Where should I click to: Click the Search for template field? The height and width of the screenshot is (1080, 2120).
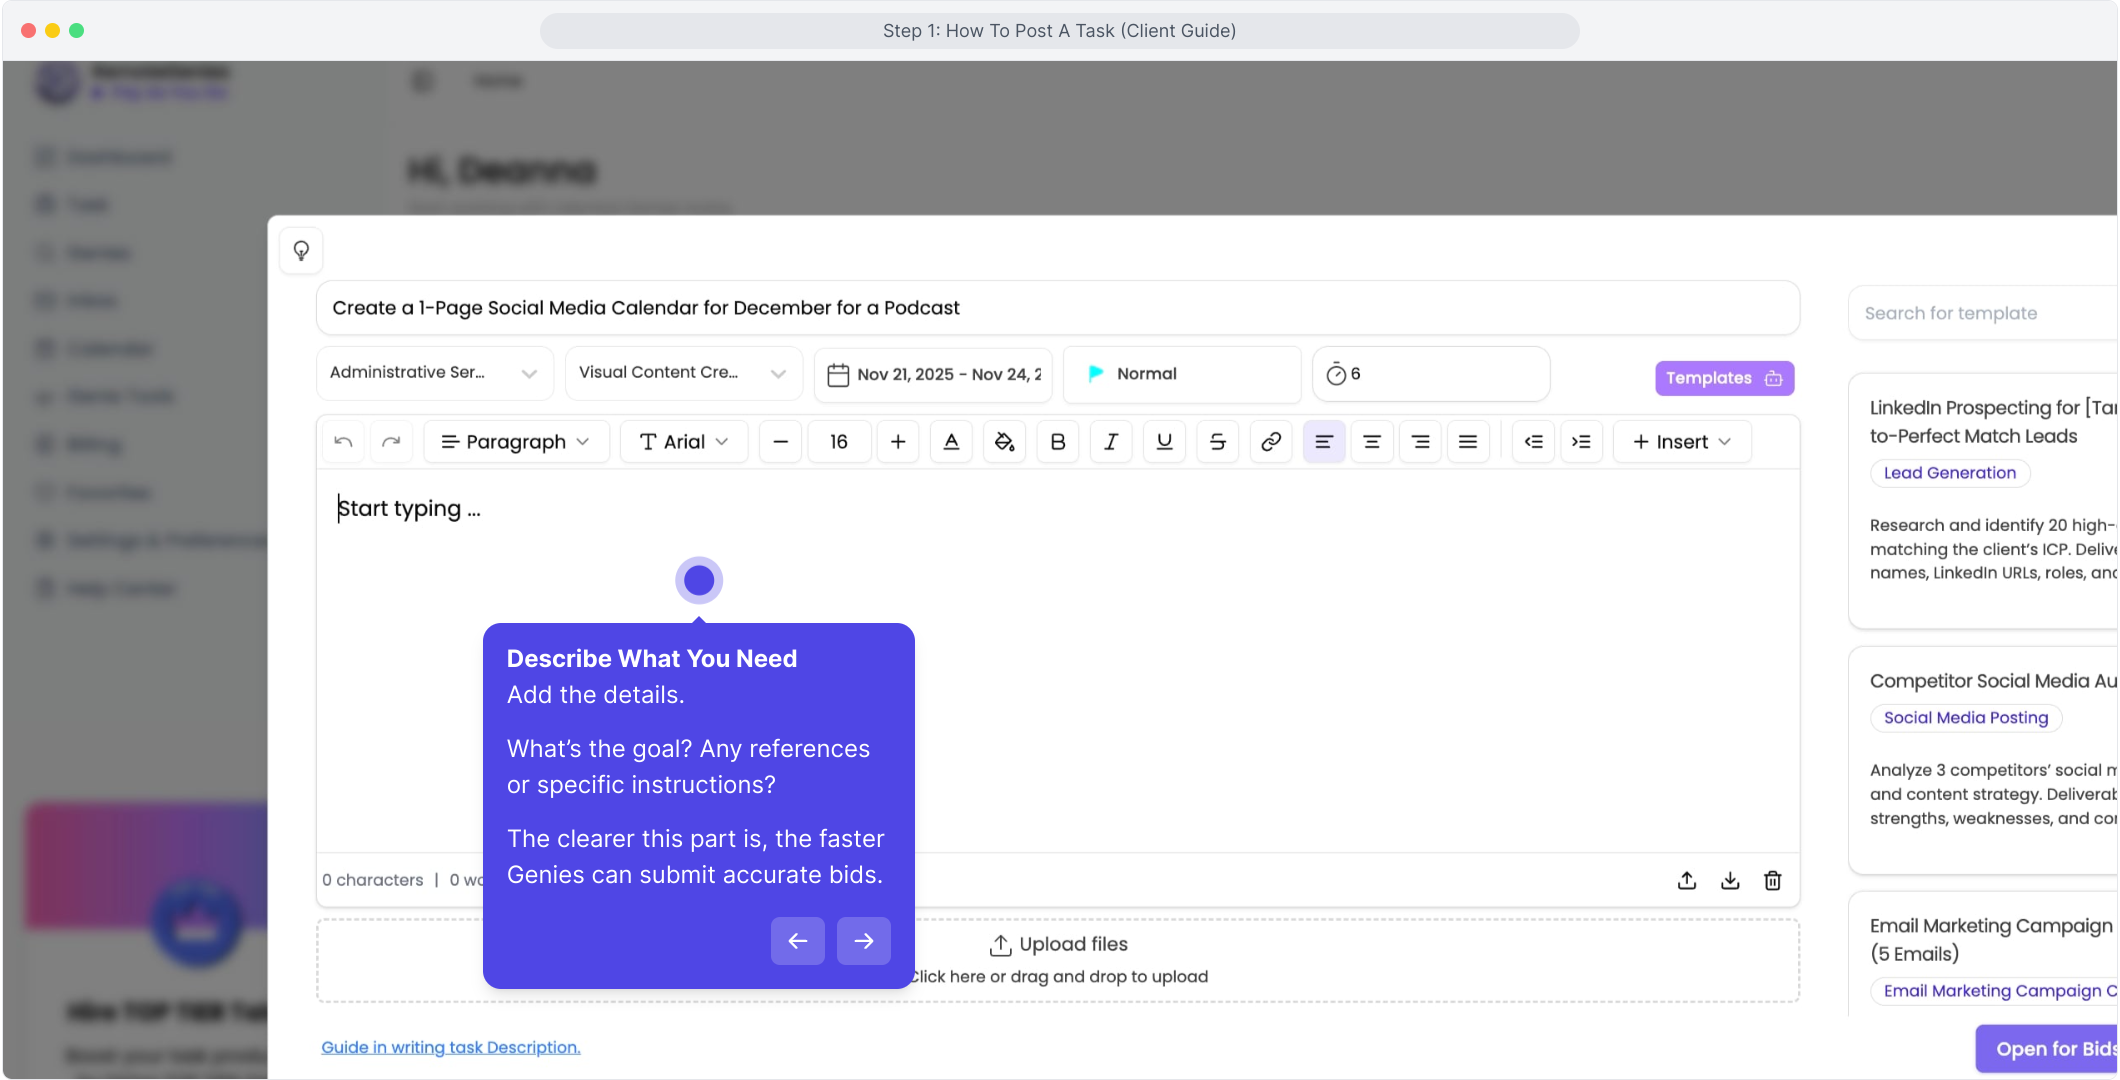[x=1980, y=313]
